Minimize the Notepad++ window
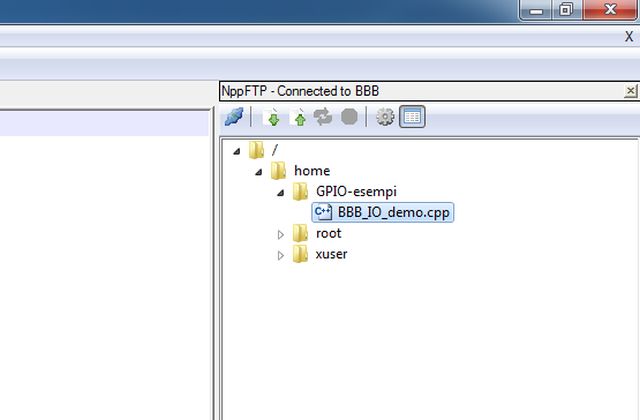The height and width of the screenshot is (420, 640). point(536,9)
